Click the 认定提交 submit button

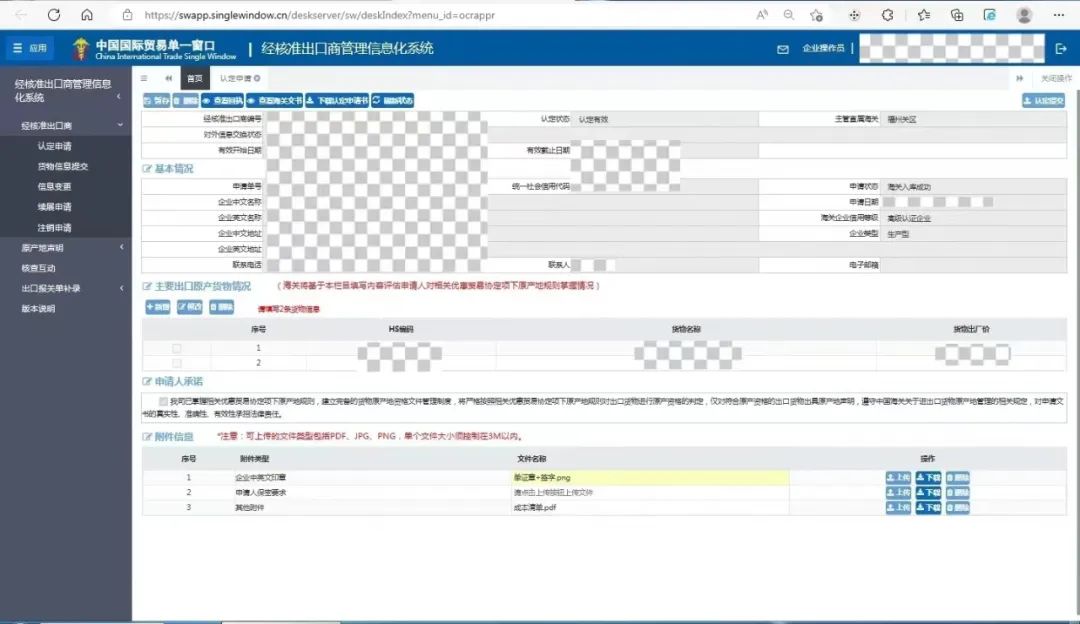1043,101
